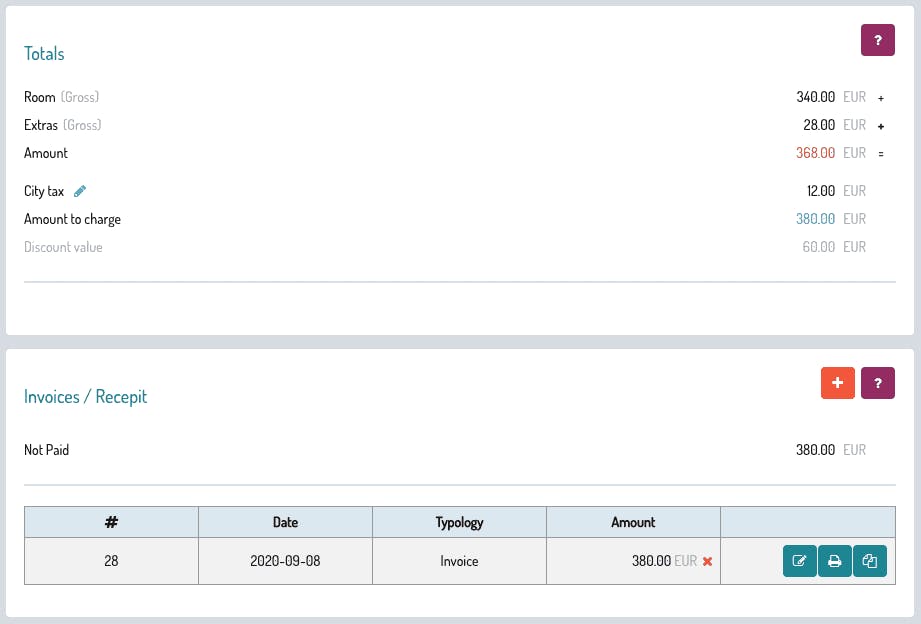Click the 368.00 Amount value in red
The image size is (921, 624).
pyautogui.click(x=815, y=153)
